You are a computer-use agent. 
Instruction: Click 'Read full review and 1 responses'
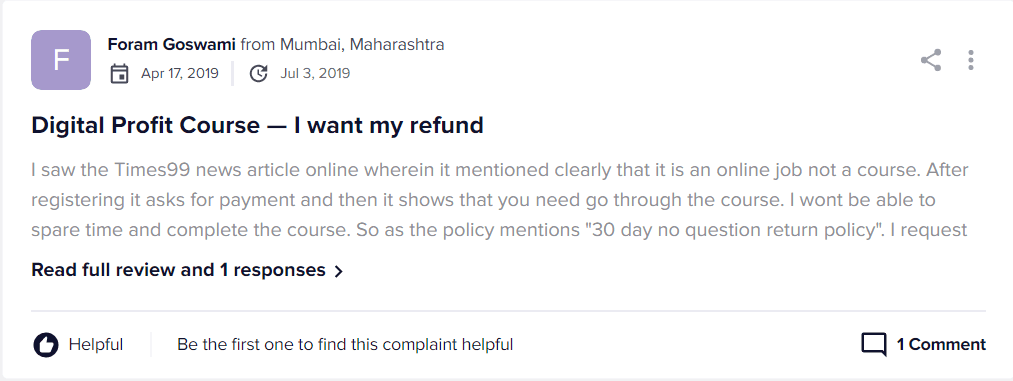click(178, 270)
